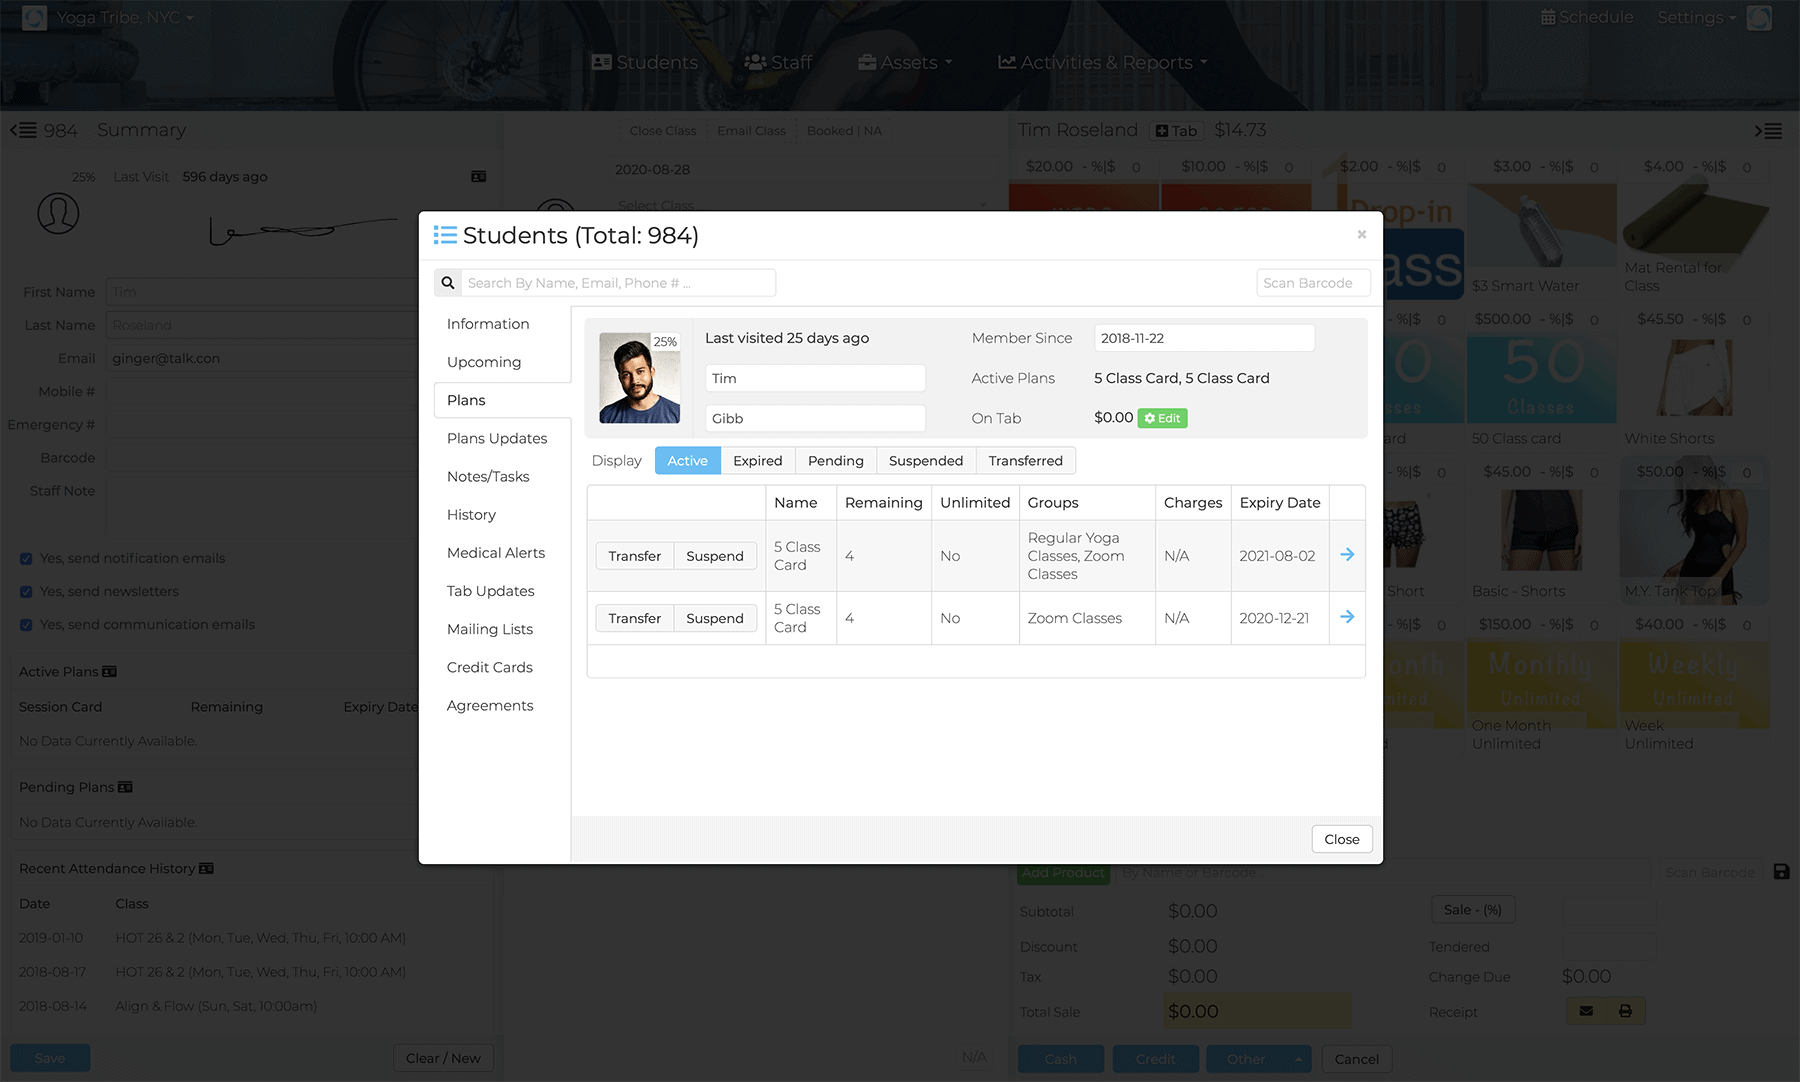The image size is (1800, 1082).
Task: Show Transferred plans
Action: (x=1026, y=460)
